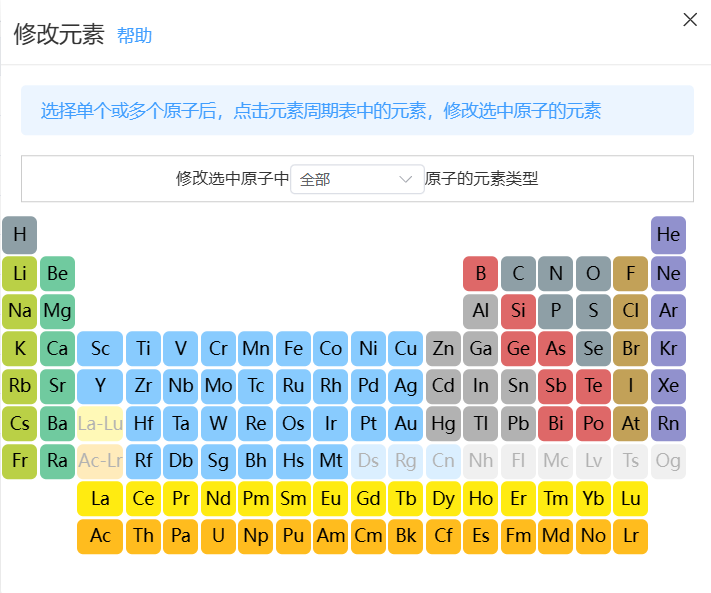Pick tungsten W element
The height and width of the screenshot is (593, 711).
[218, 424]
